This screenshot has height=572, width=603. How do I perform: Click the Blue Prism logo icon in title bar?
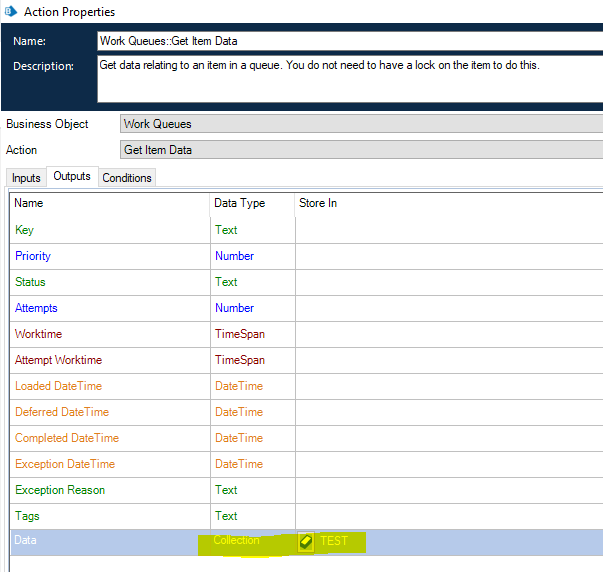pyautogui.click(x=11, y=12)
